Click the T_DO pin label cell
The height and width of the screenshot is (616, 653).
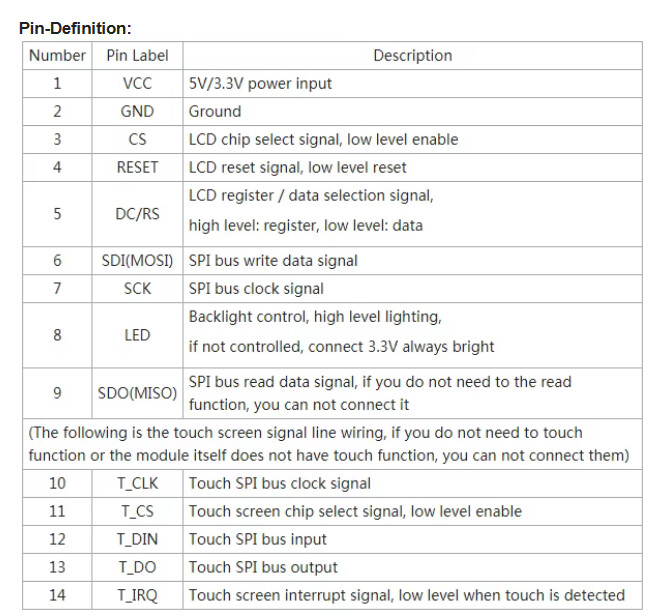tap(137, 567)
